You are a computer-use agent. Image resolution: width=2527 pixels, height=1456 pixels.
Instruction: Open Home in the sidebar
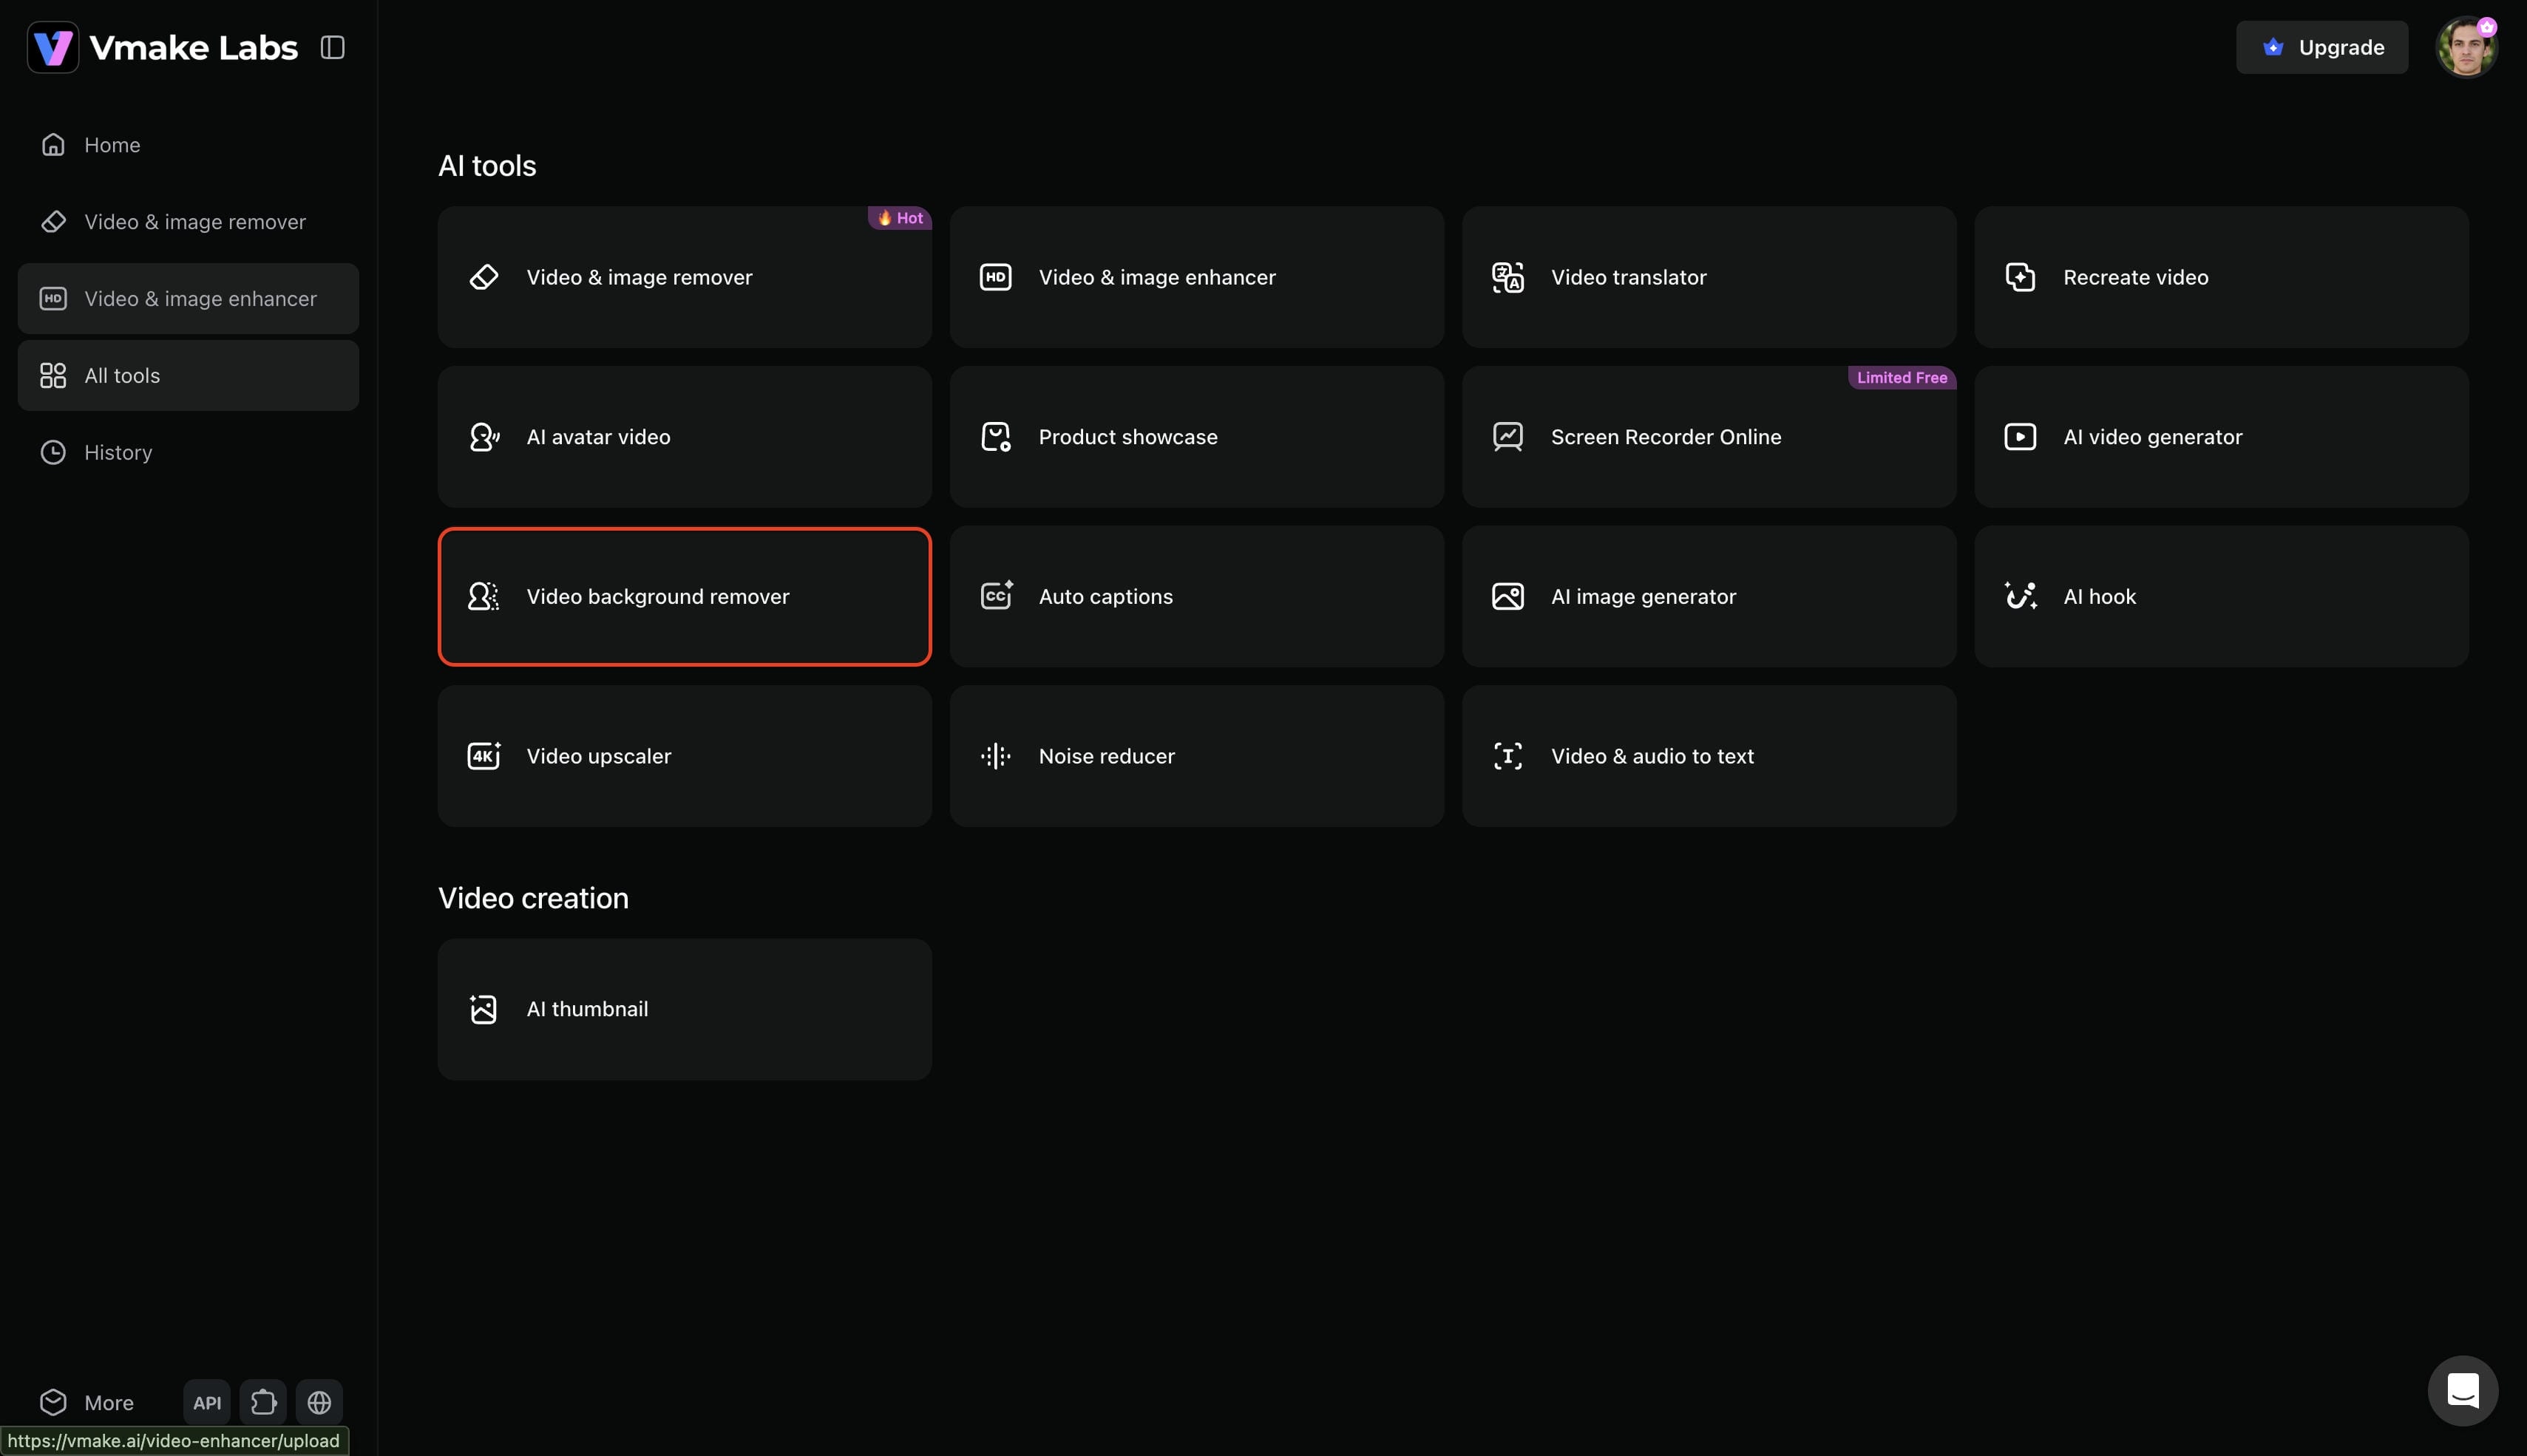188,145
